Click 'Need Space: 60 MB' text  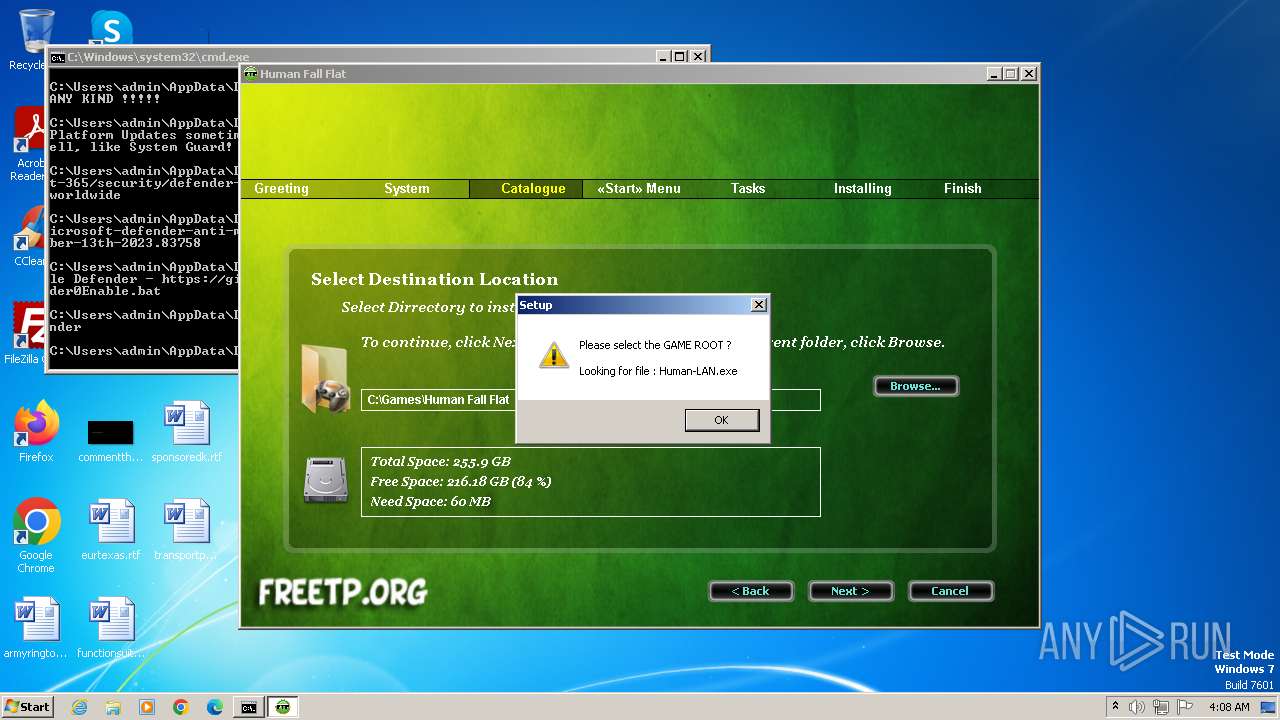(431, 502)
